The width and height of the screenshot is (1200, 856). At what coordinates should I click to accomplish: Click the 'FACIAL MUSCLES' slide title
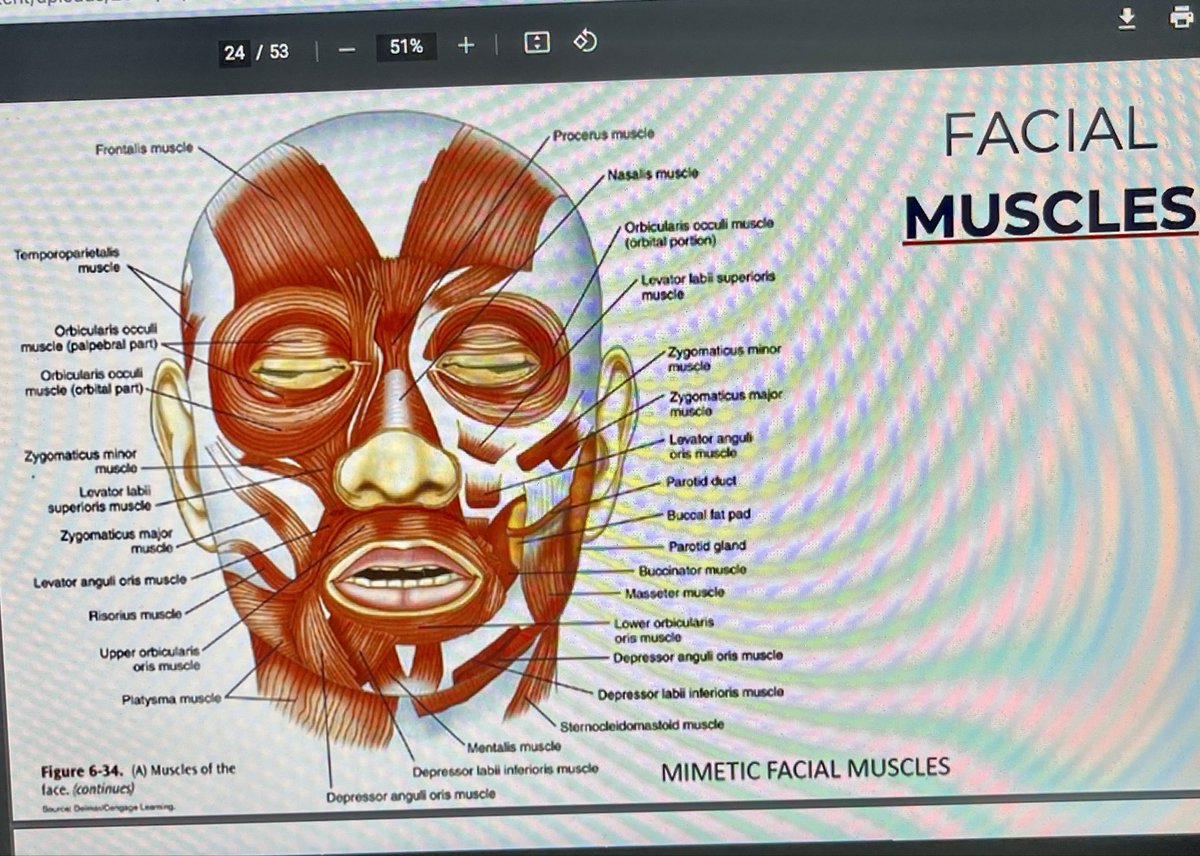click(x=1050, y=172)
